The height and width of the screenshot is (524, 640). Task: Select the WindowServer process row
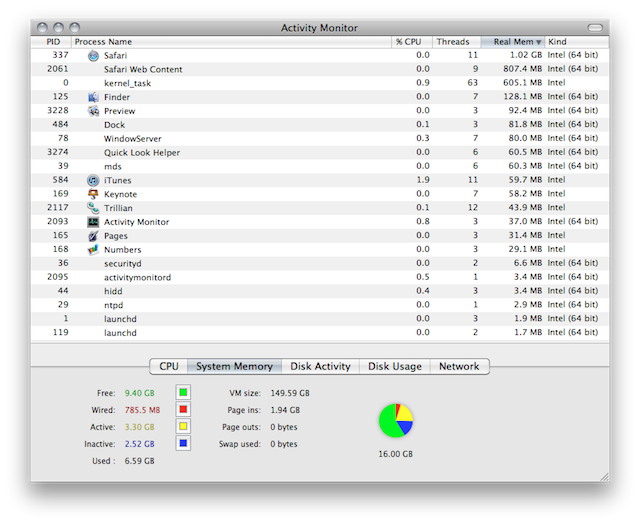click(320, 139)
